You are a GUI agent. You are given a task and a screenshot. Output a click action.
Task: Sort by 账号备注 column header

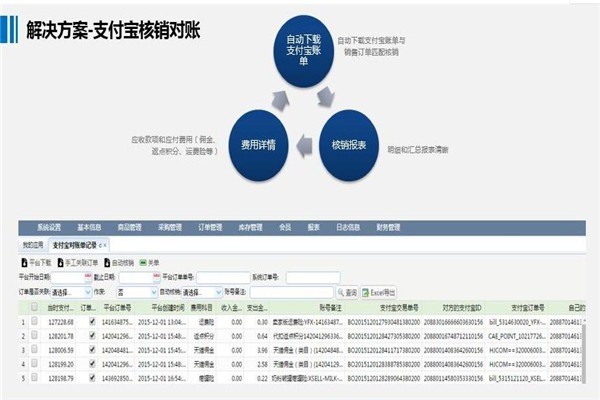click(x=330, y=308)
